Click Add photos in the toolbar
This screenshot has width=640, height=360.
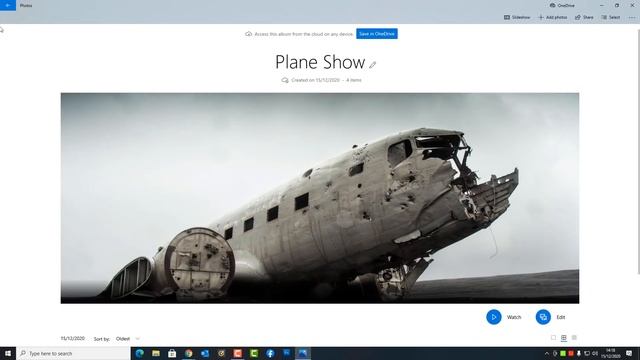tap(553, 17)
